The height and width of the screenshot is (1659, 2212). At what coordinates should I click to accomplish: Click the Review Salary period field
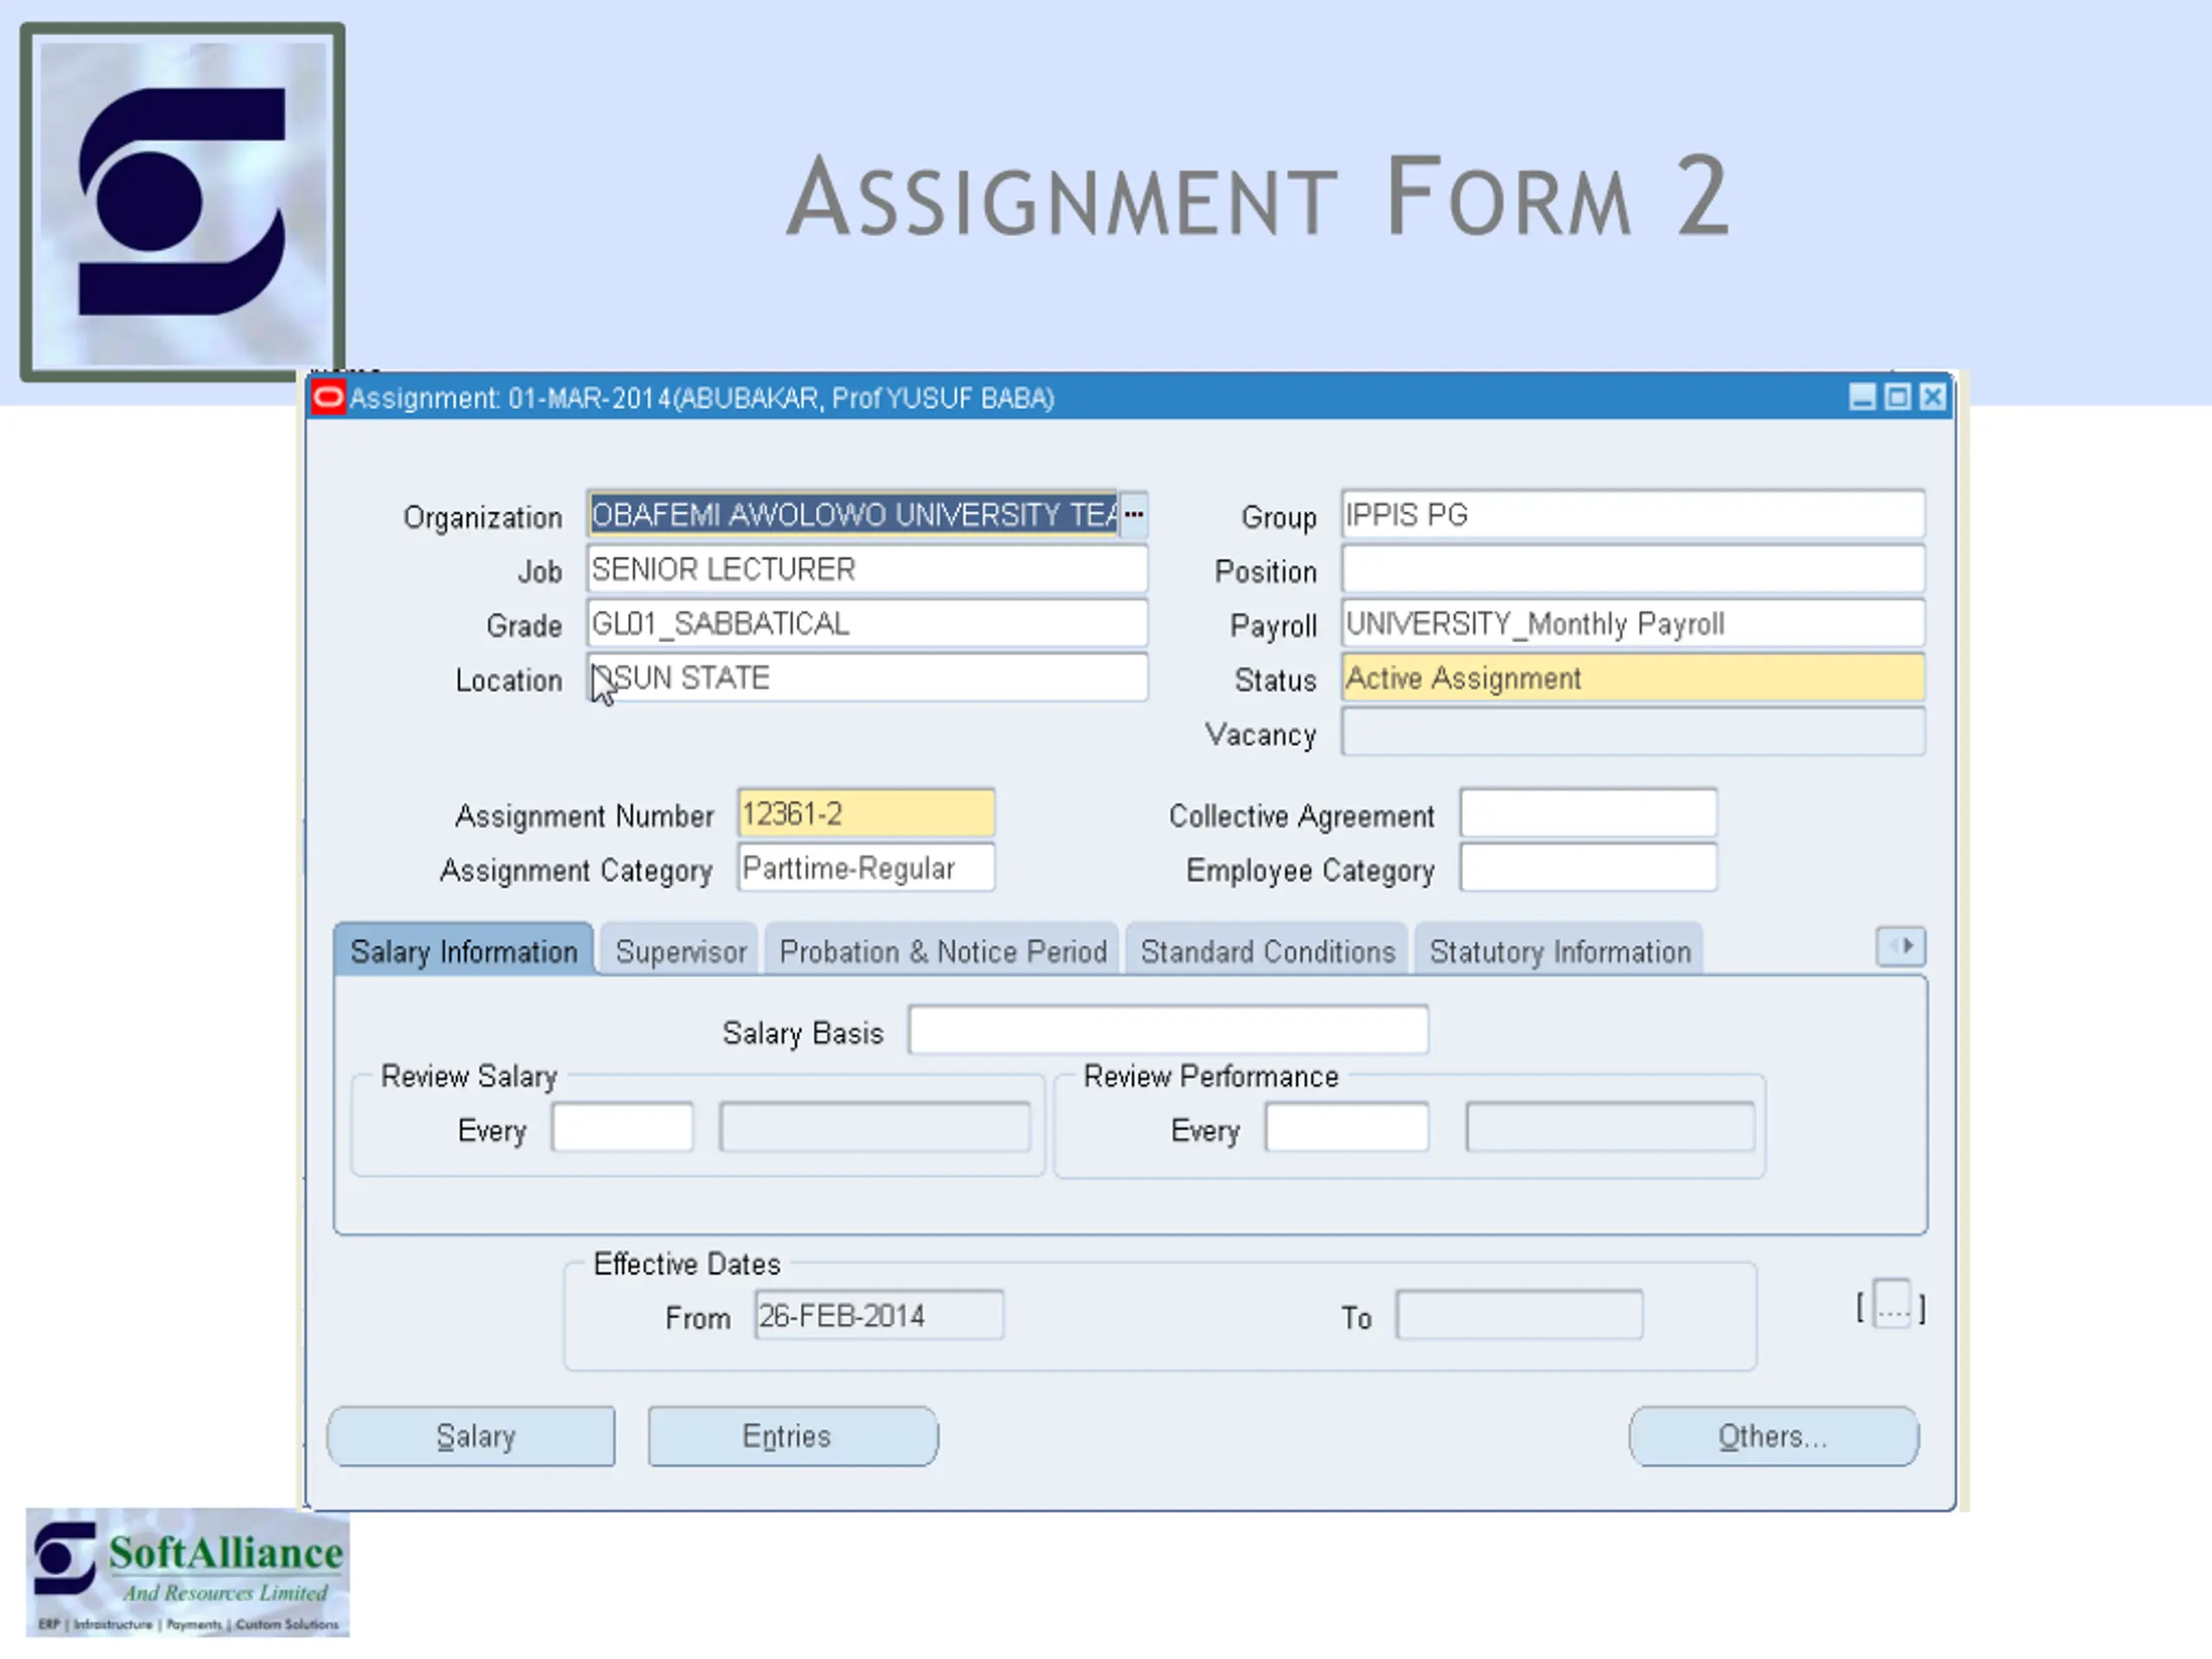[x=874, y=1127]
